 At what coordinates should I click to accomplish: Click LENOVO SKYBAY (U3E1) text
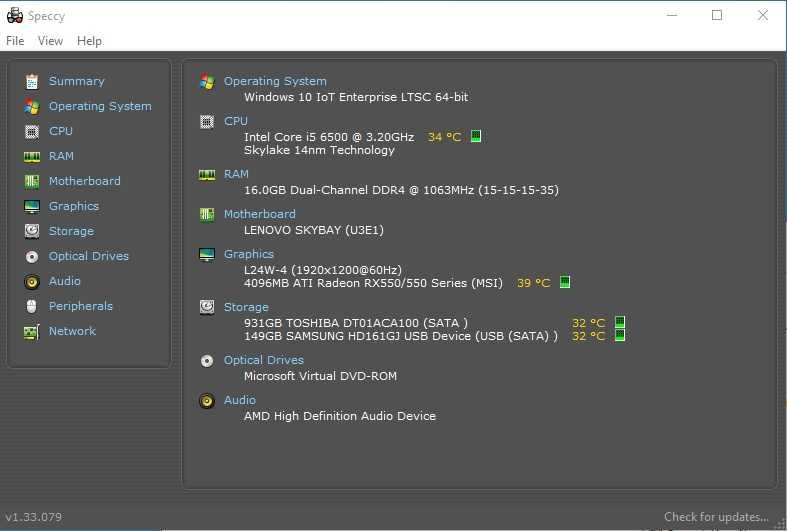click(x=314, y=230)
